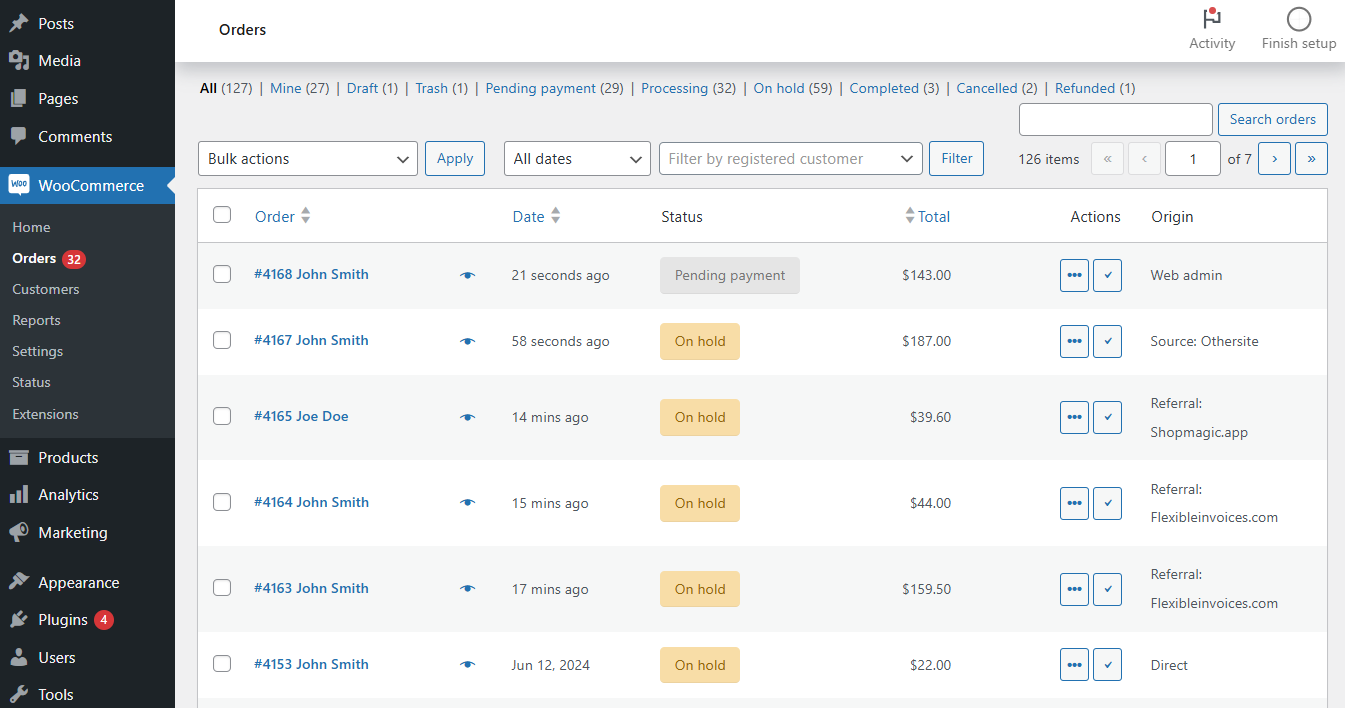Click the Users person icon
Viewport: 1345px width, 708px height.
pyautogui.click(x=18, y=657)
